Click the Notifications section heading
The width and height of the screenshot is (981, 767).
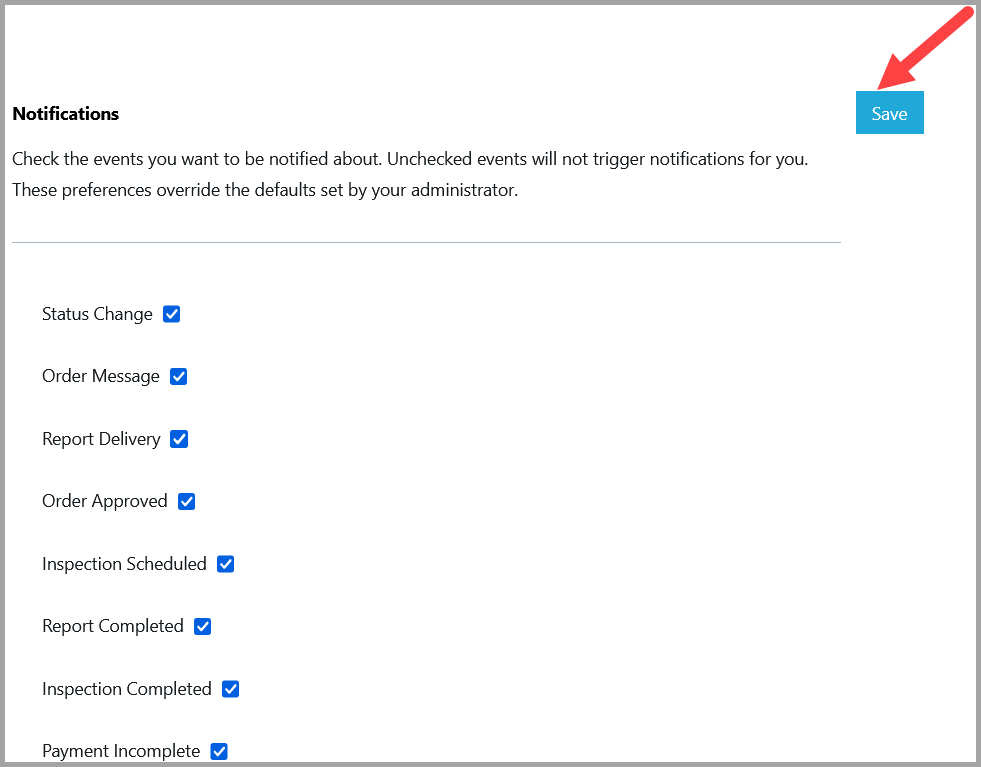click(66, 114)
